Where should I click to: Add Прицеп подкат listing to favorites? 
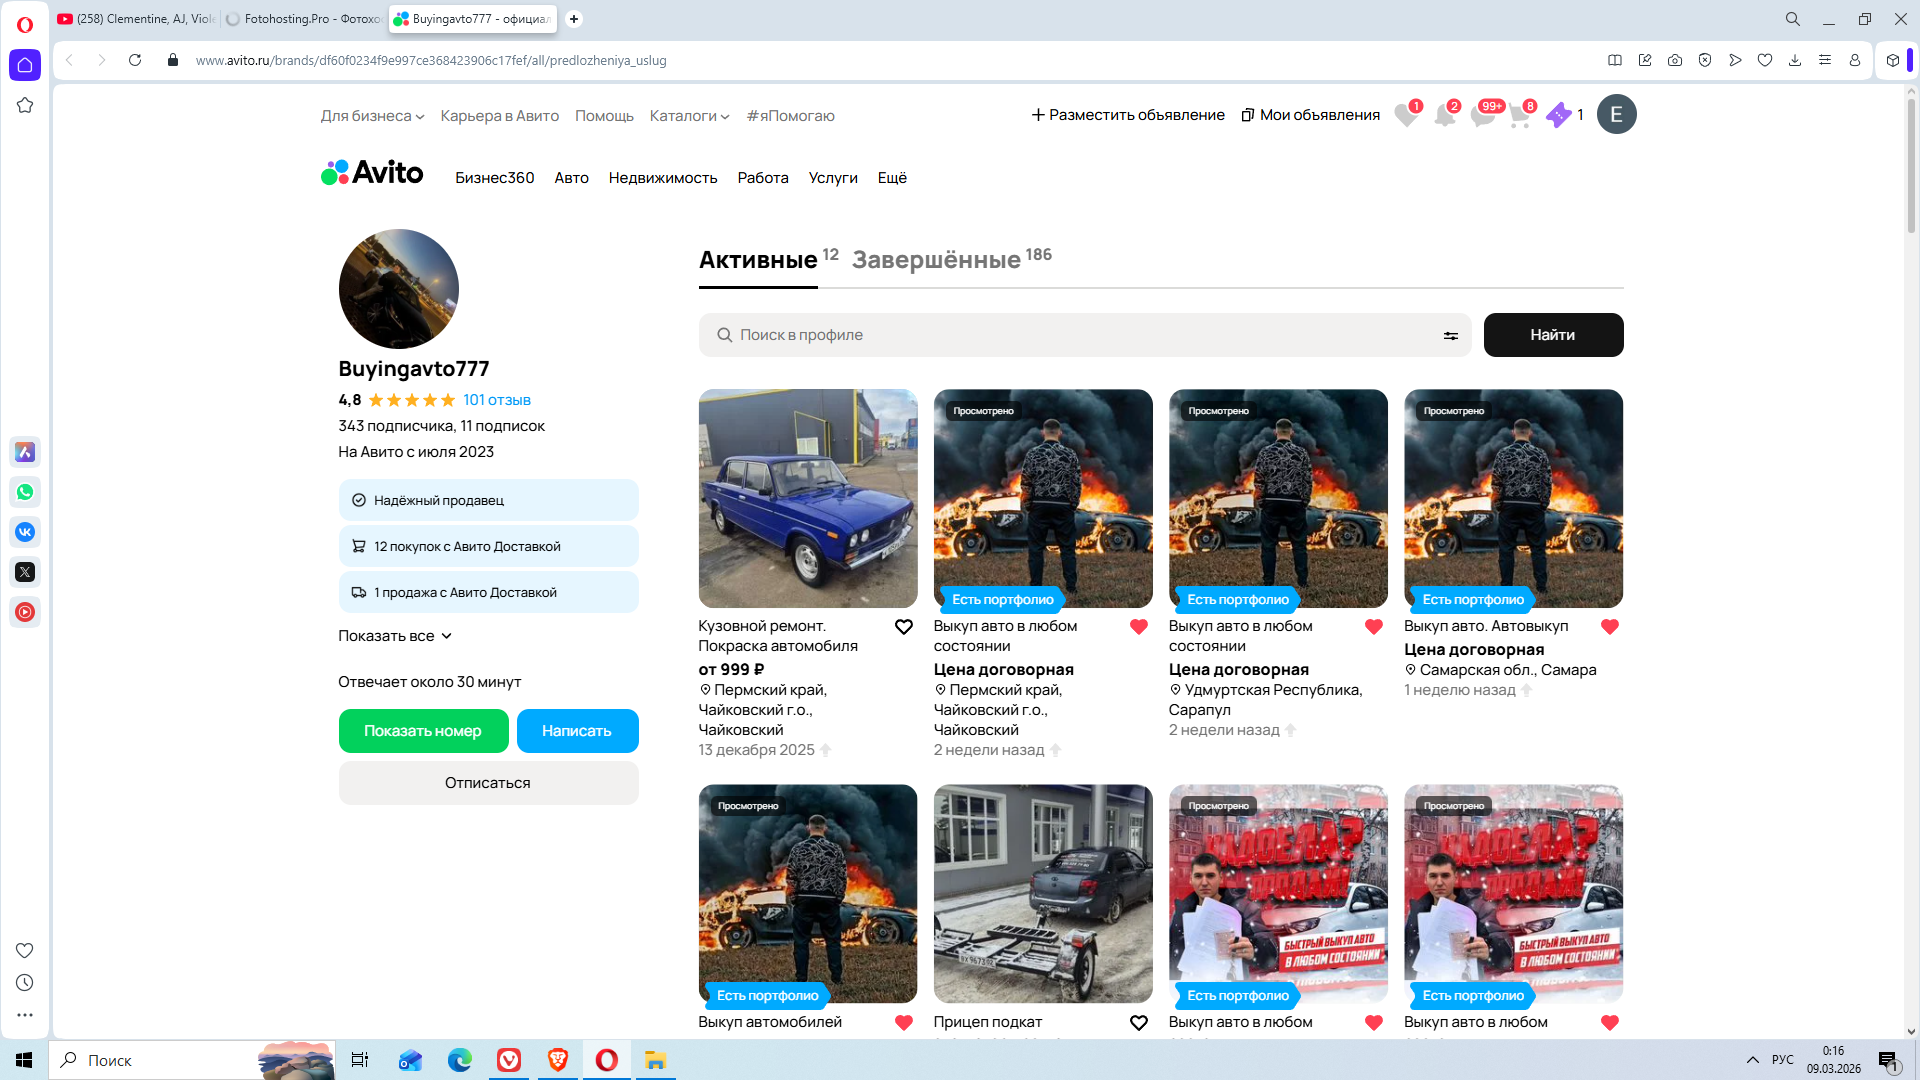tap(1138, 1023)
